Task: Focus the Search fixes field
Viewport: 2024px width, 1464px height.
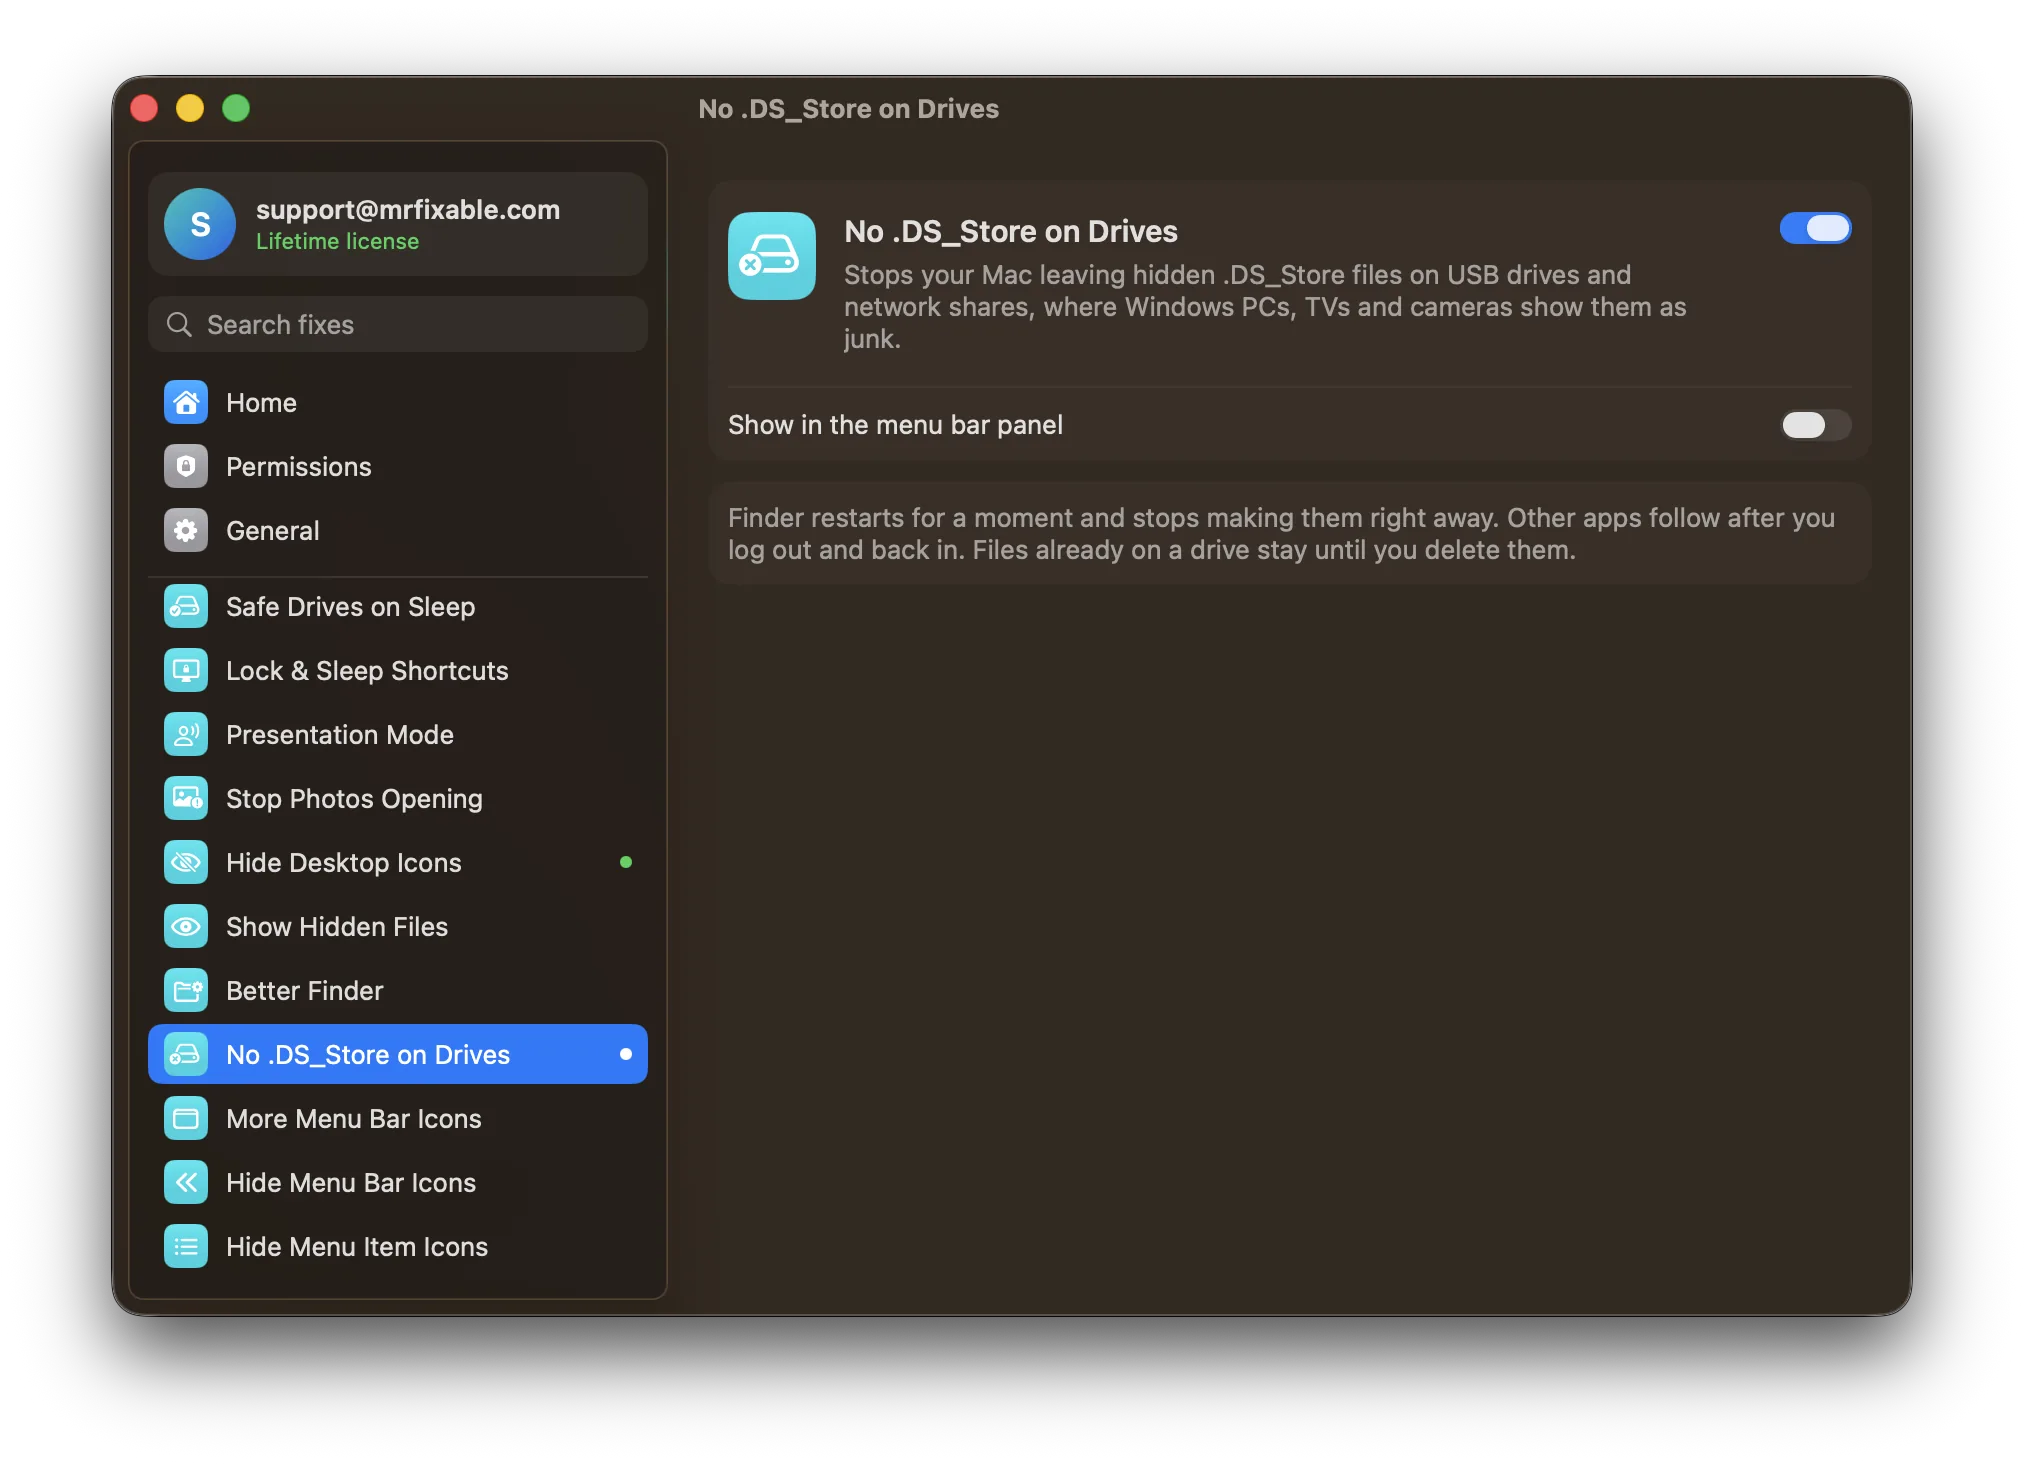Action: pyautogui.click(x=398, y=324)
